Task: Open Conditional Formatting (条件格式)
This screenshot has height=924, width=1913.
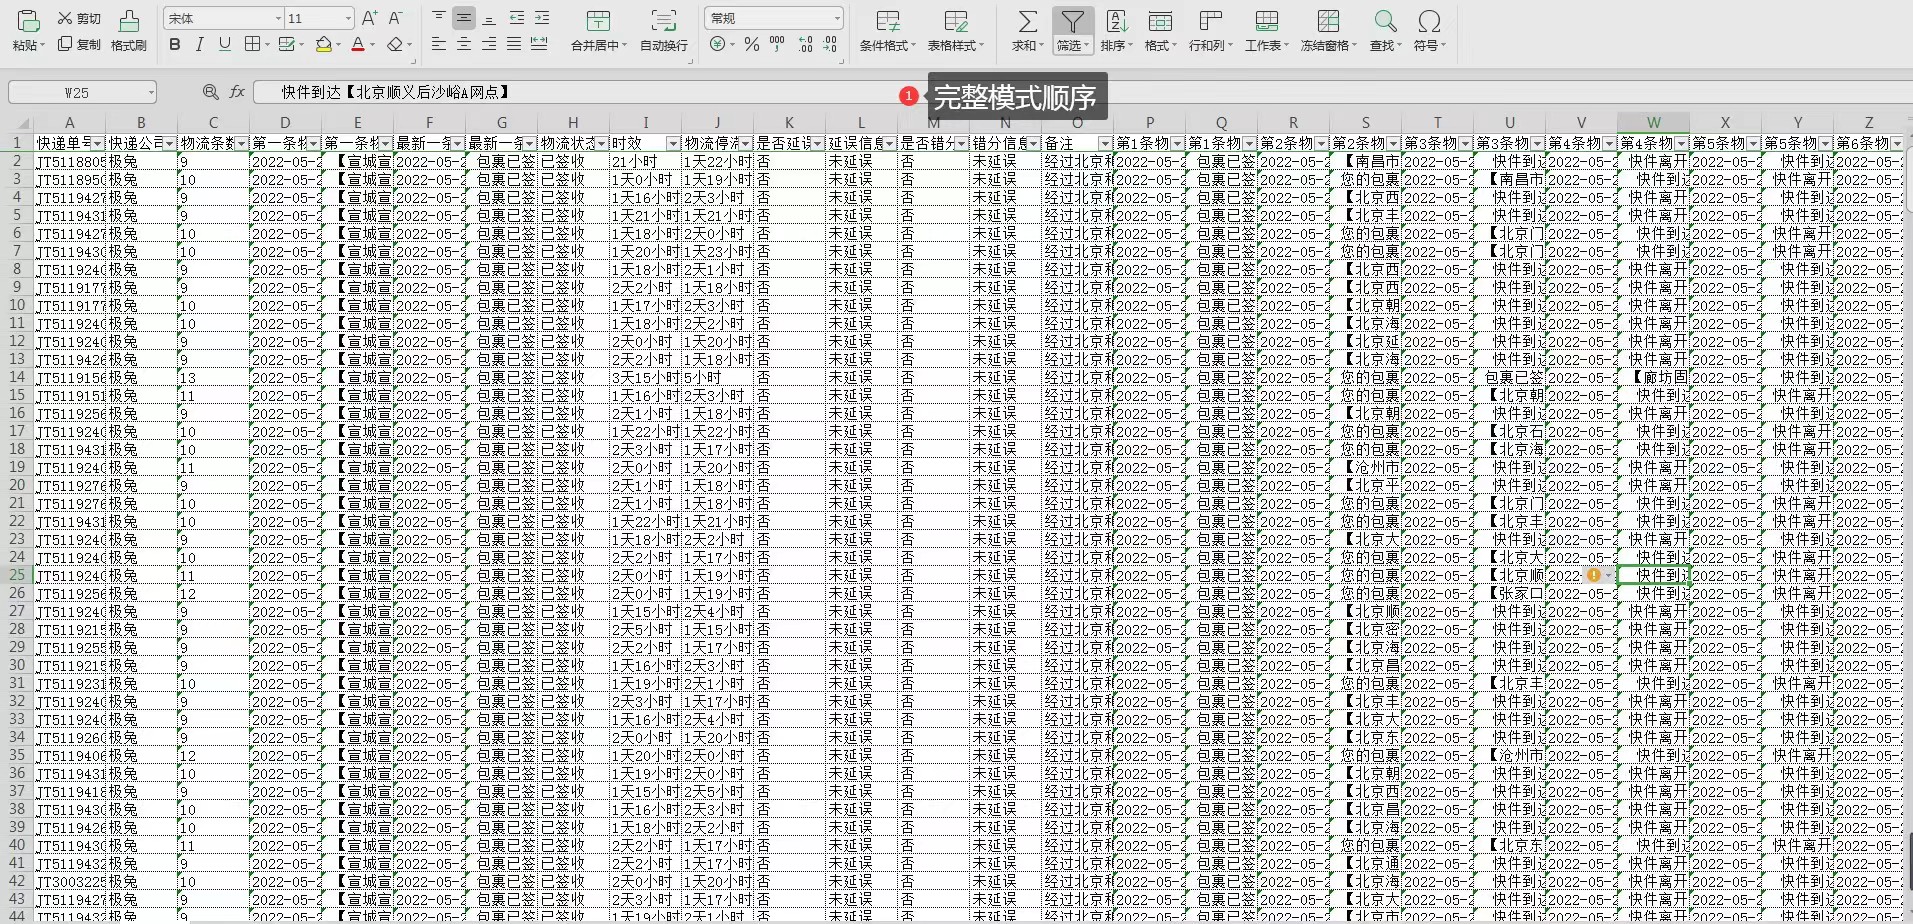Action: pos(886,30)
